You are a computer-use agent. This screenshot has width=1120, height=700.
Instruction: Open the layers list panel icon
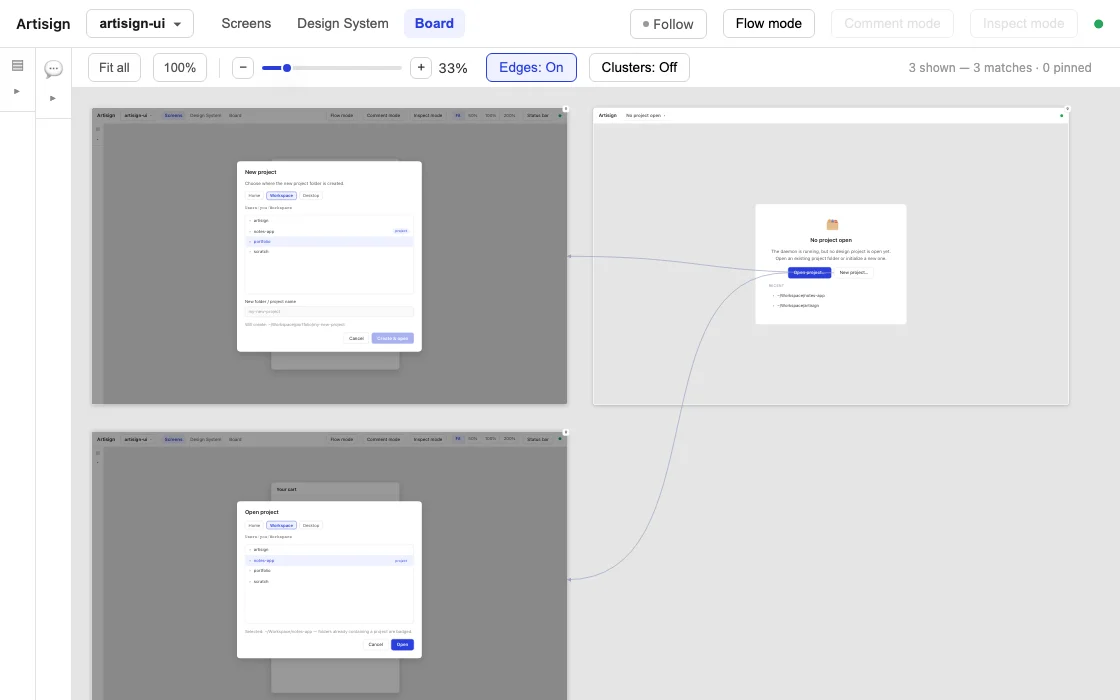pyautogui.click(x=18, y=66)
